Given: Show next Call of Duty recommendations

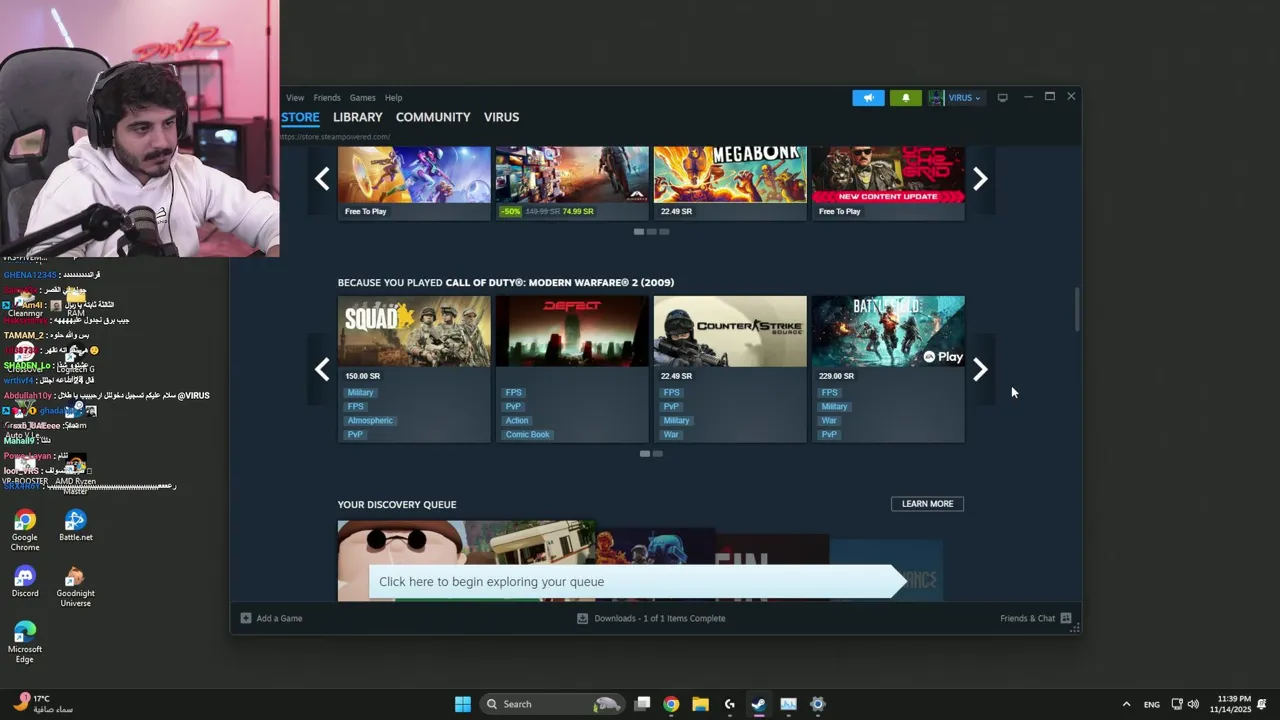Looking at the screenshot, I should point(980,369).
